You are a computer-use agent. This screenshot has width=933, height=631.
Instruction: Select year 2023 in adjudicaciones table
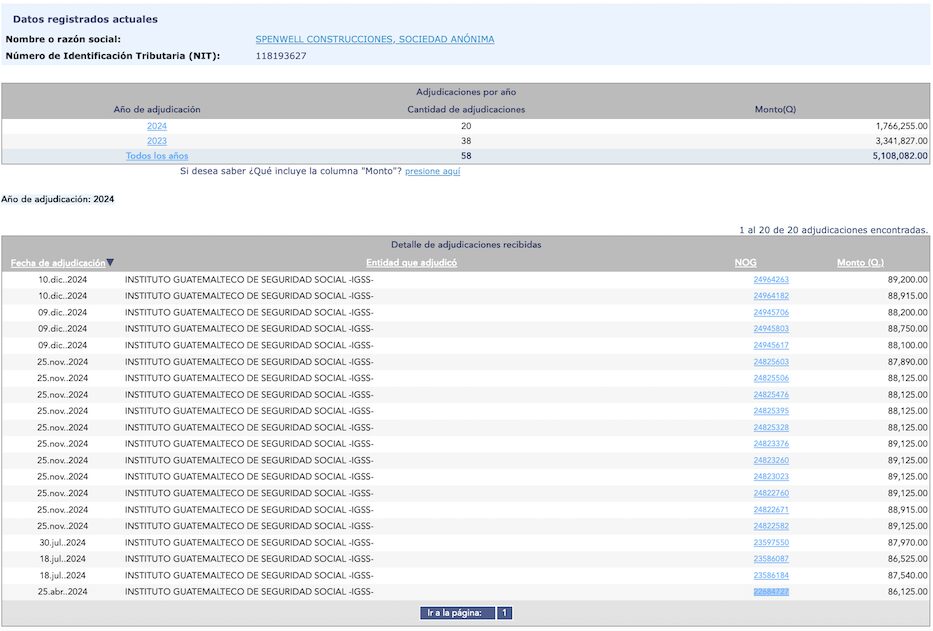pos(157,141)
